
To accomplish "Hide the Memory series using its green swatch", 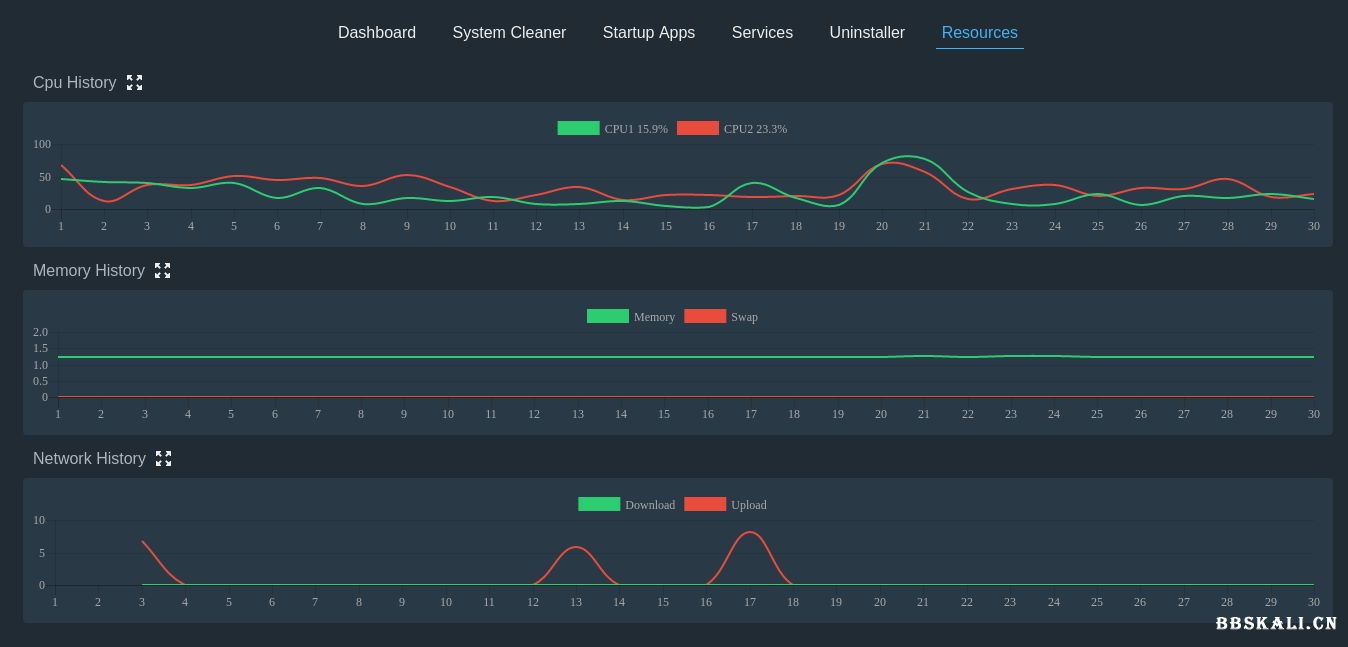I will pos(608,316).
